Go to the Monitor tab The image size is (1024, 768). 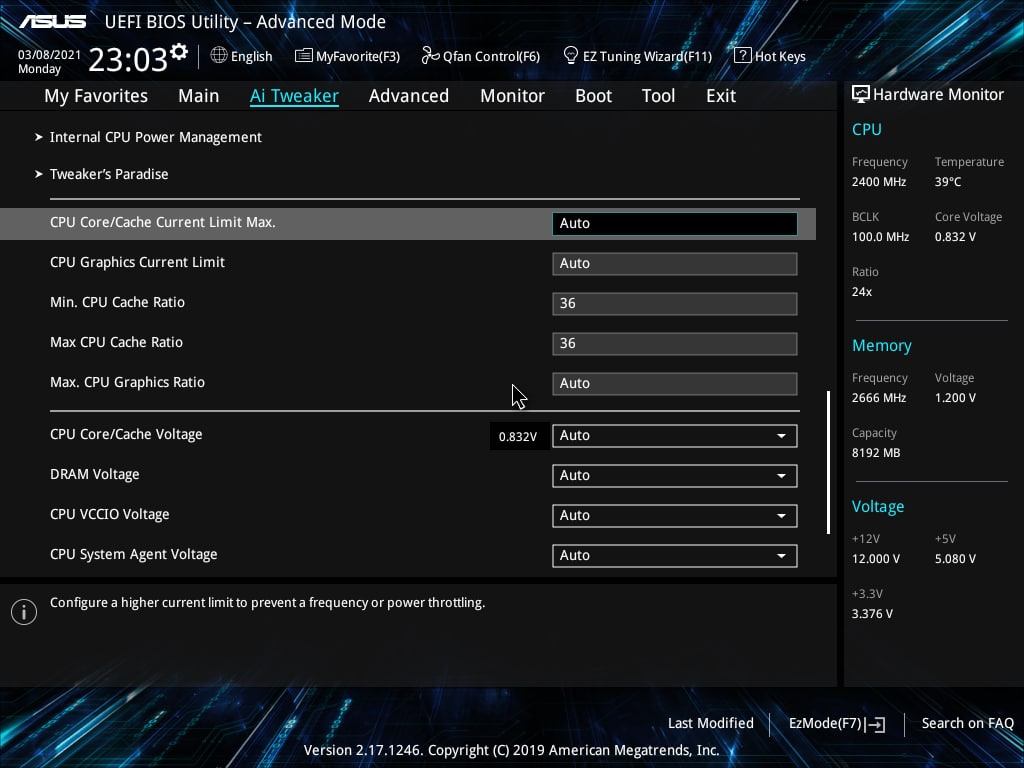click(x=512, y=96)
